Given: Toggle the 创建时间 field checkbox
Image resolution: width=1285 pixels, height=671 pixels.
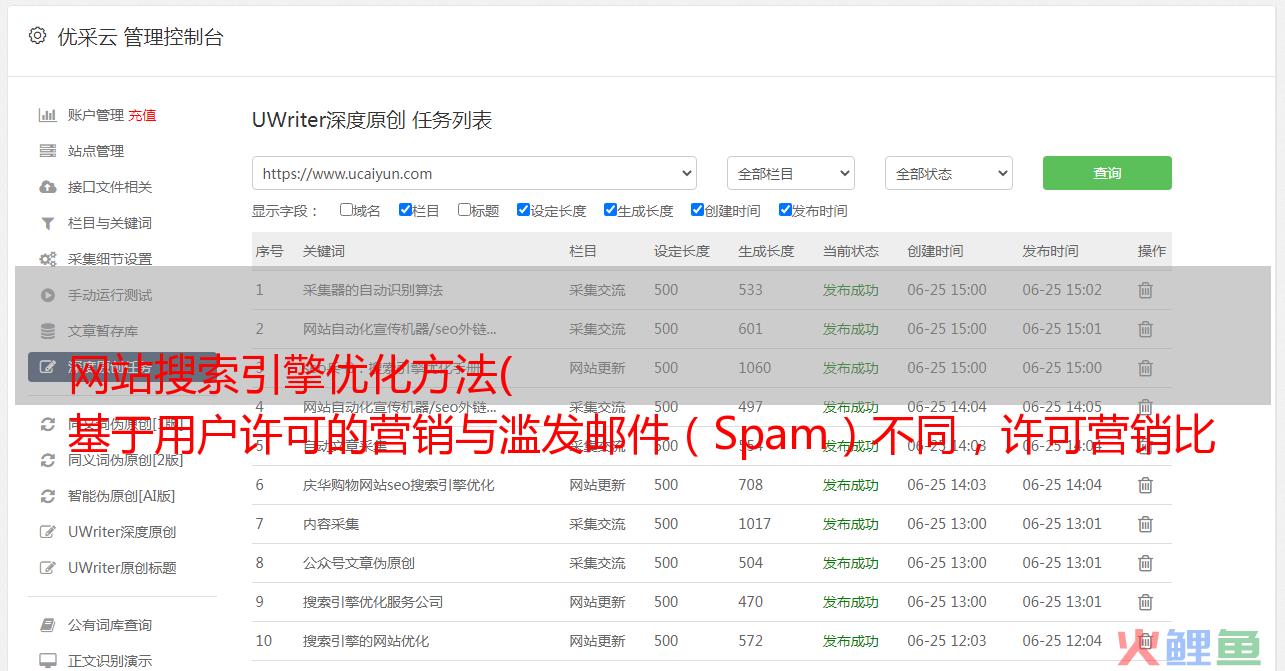Looking at the screenshot, I should click(x=697, y=210).
